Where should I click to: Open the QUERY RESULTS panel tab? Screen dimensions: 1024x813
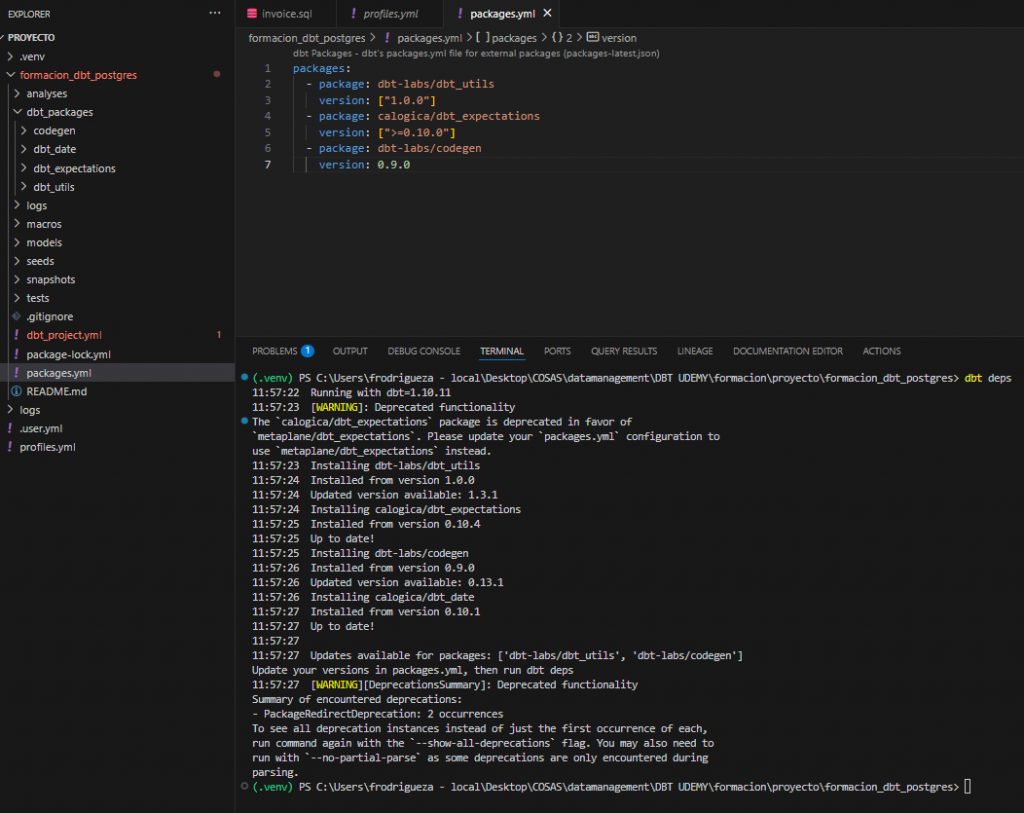click(624, 351)
